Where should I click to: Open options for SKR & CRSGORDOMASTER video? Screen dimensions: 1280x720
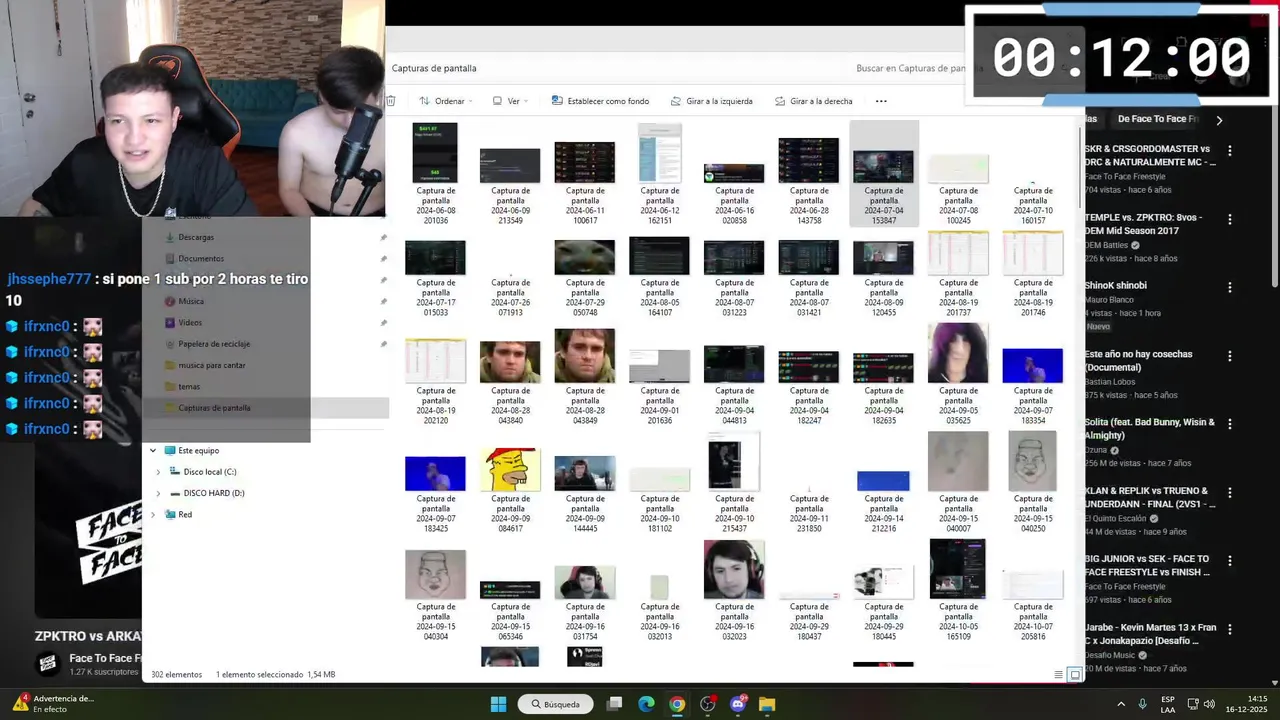click(1230, 150)
